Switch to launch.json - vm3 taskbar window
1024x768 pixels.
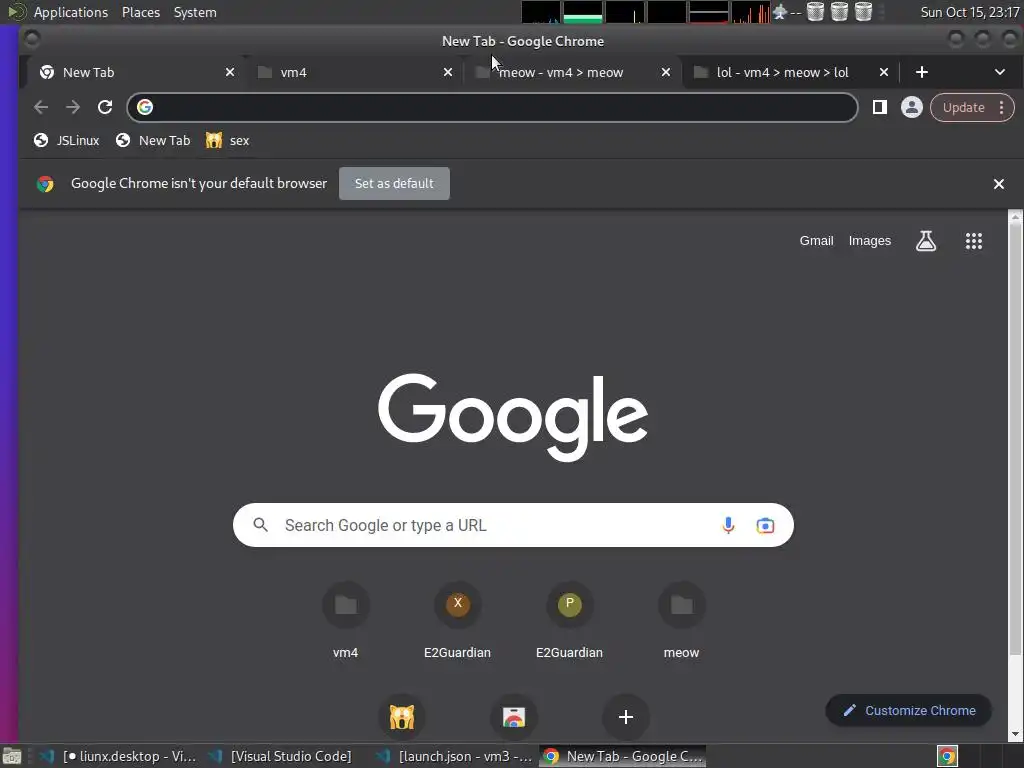point(455,756)
